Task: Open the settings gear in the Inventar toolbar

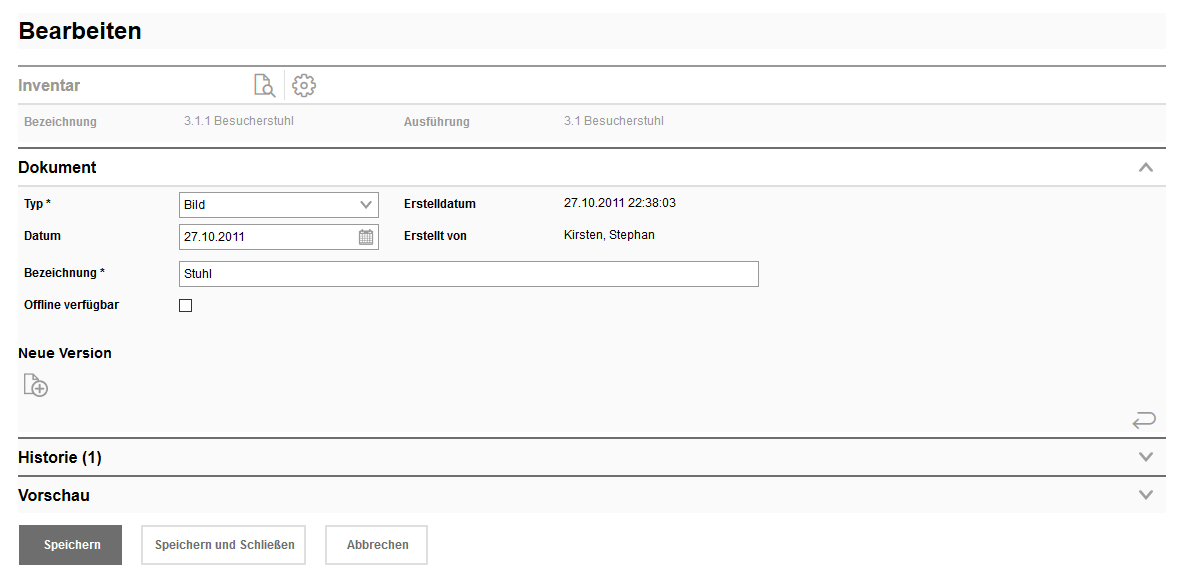Action: 303,85
